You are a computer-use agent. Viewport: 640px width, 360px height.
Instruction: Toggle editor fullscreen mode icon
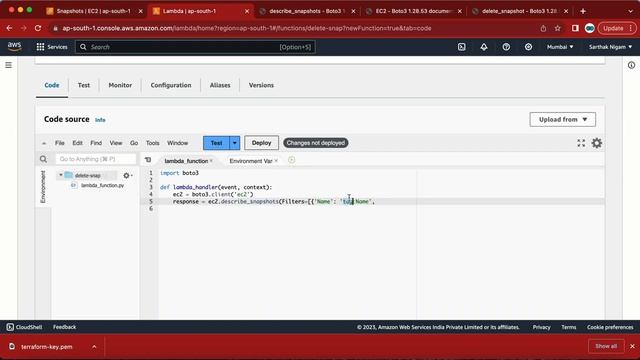[581, 143]
